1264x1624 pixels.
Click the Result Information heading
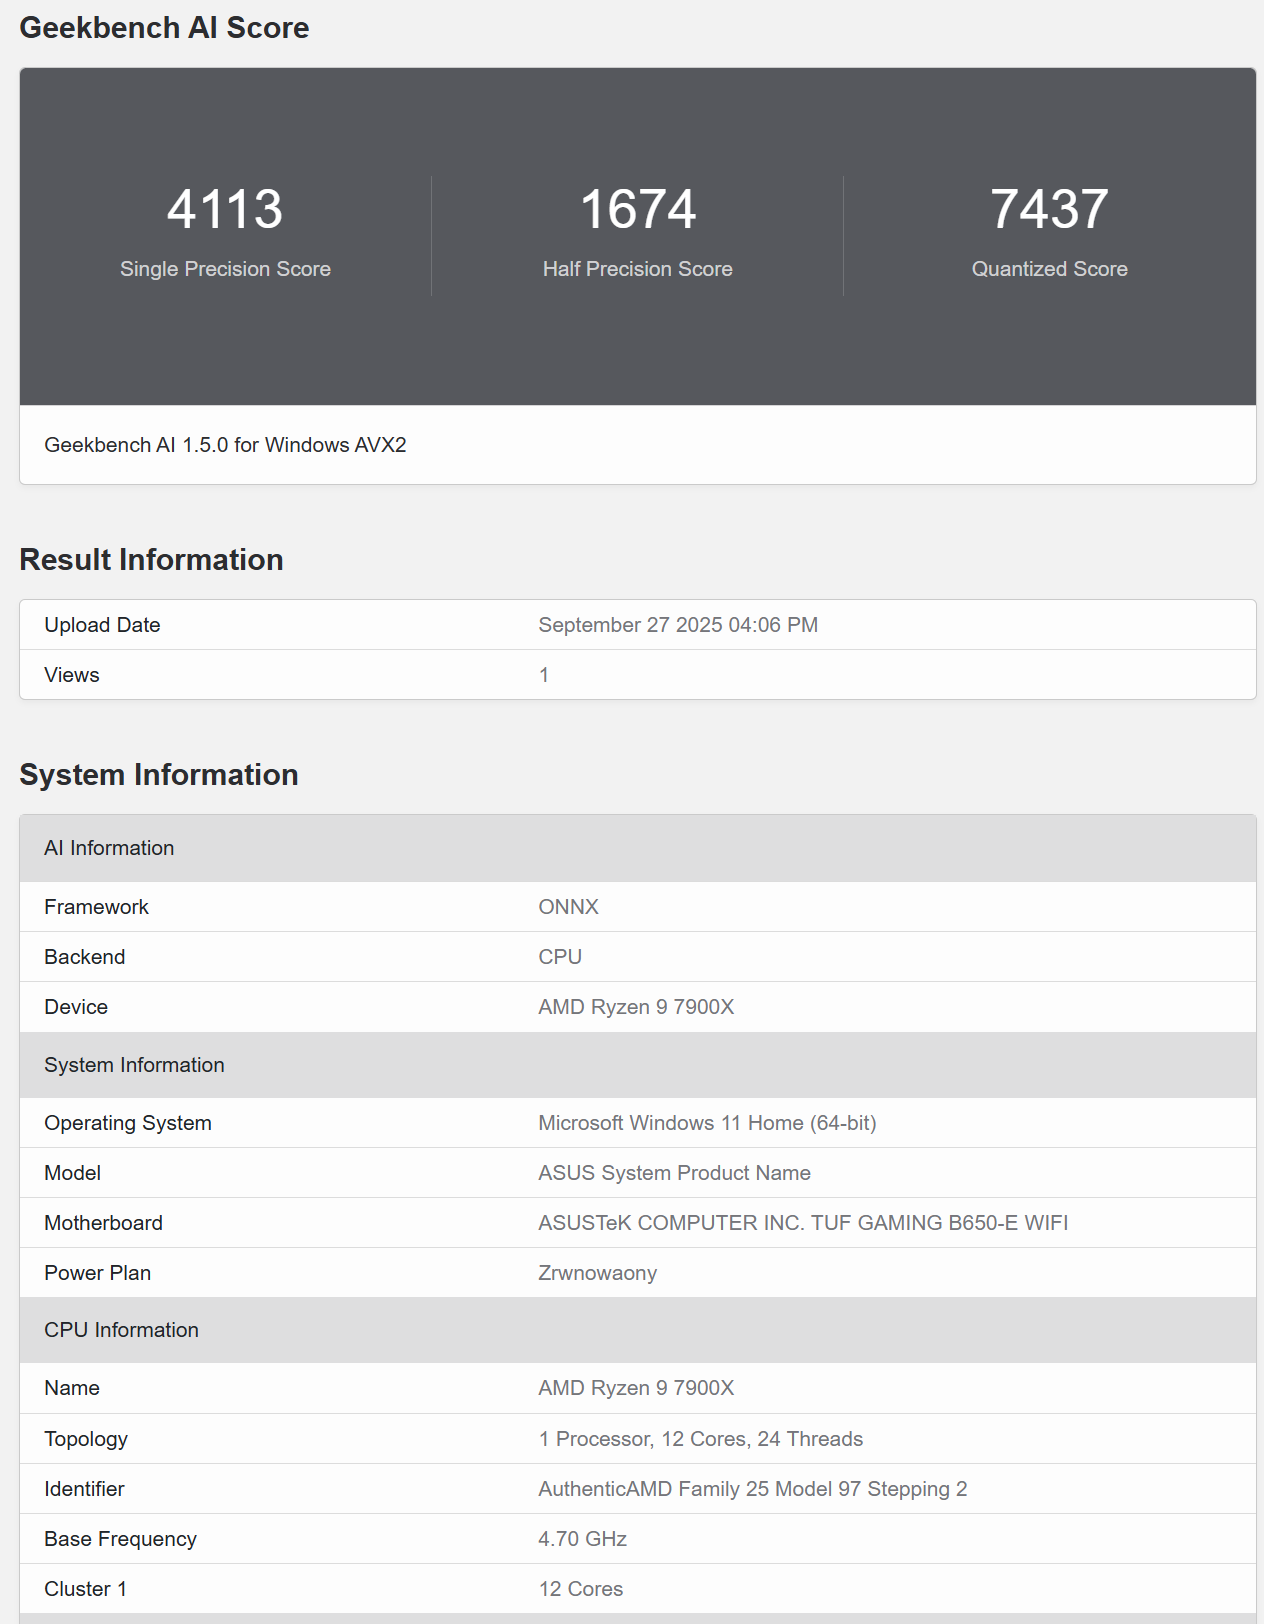click(x=151, y=560)
